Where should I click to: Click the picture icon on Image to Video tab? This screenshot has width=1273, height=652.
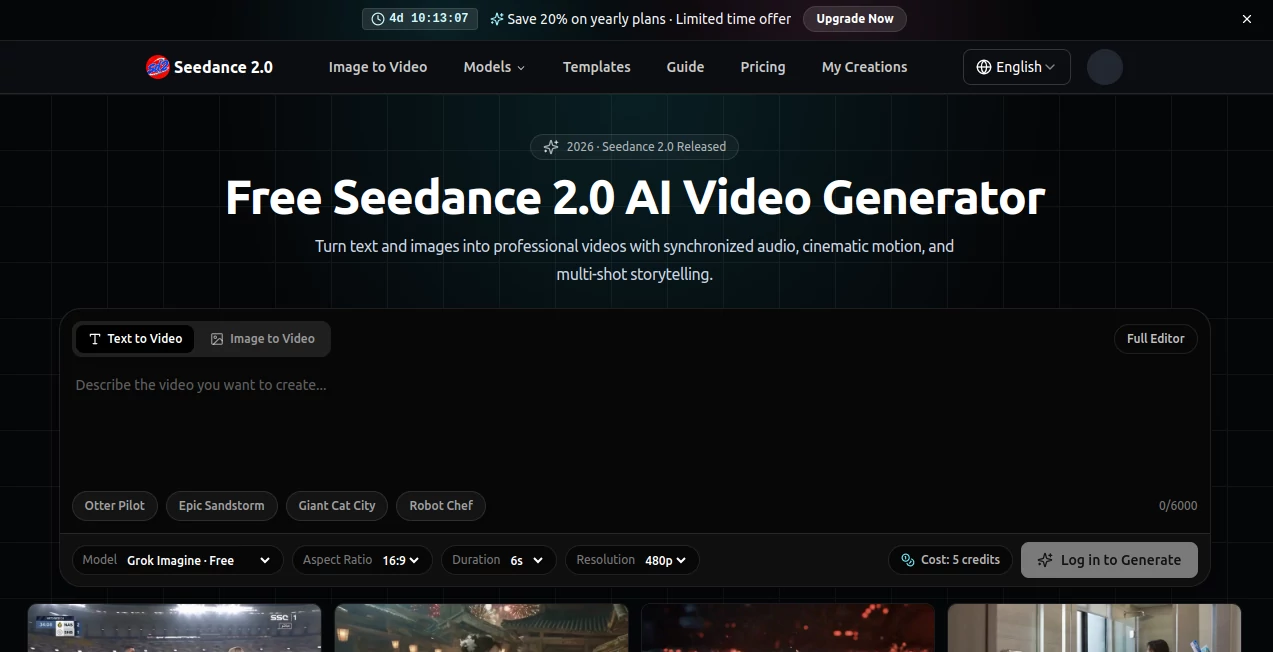coord(217,339)
